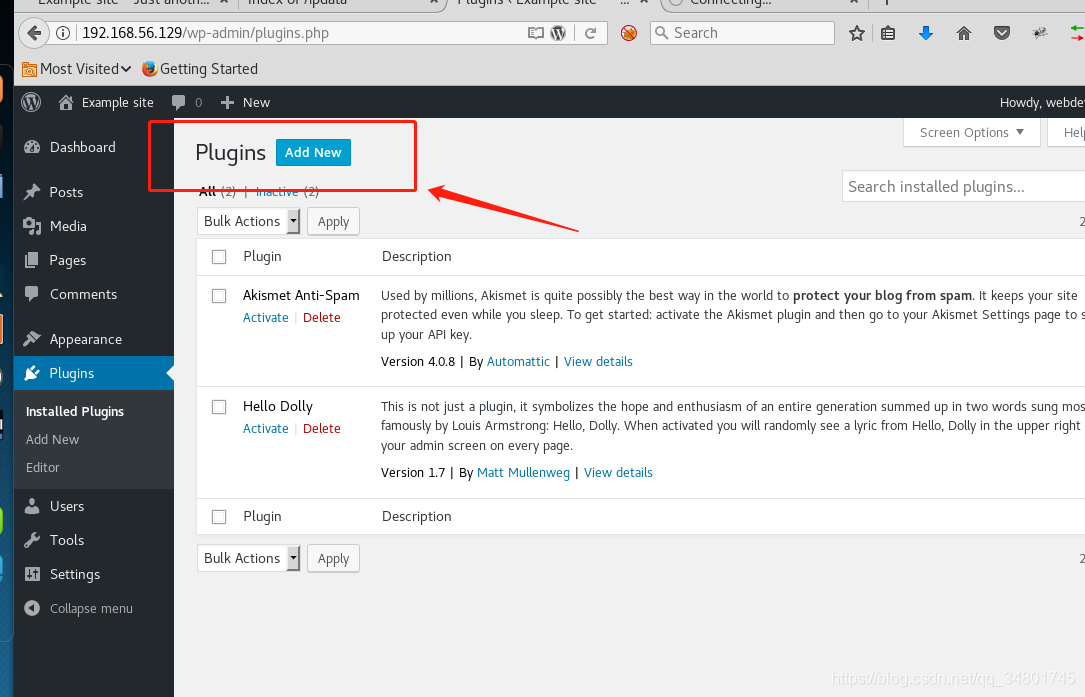Image resolution: width=1085 pixels, height=697 pixels.
Task: Focus the Search installed plugins field
Action: 963,186
